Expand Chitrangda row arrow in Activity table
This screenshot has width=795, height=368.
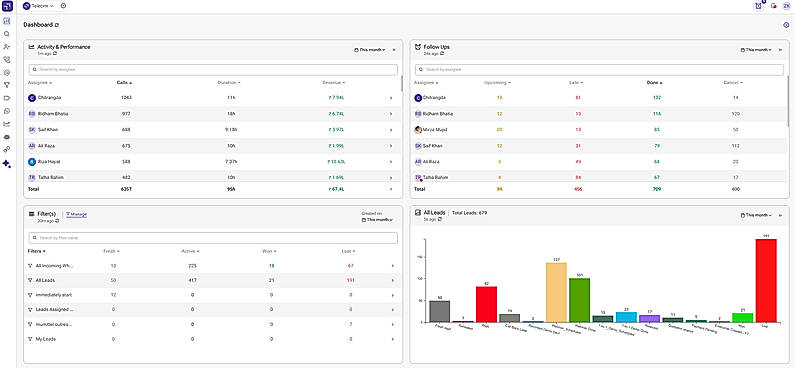(391, 98)
